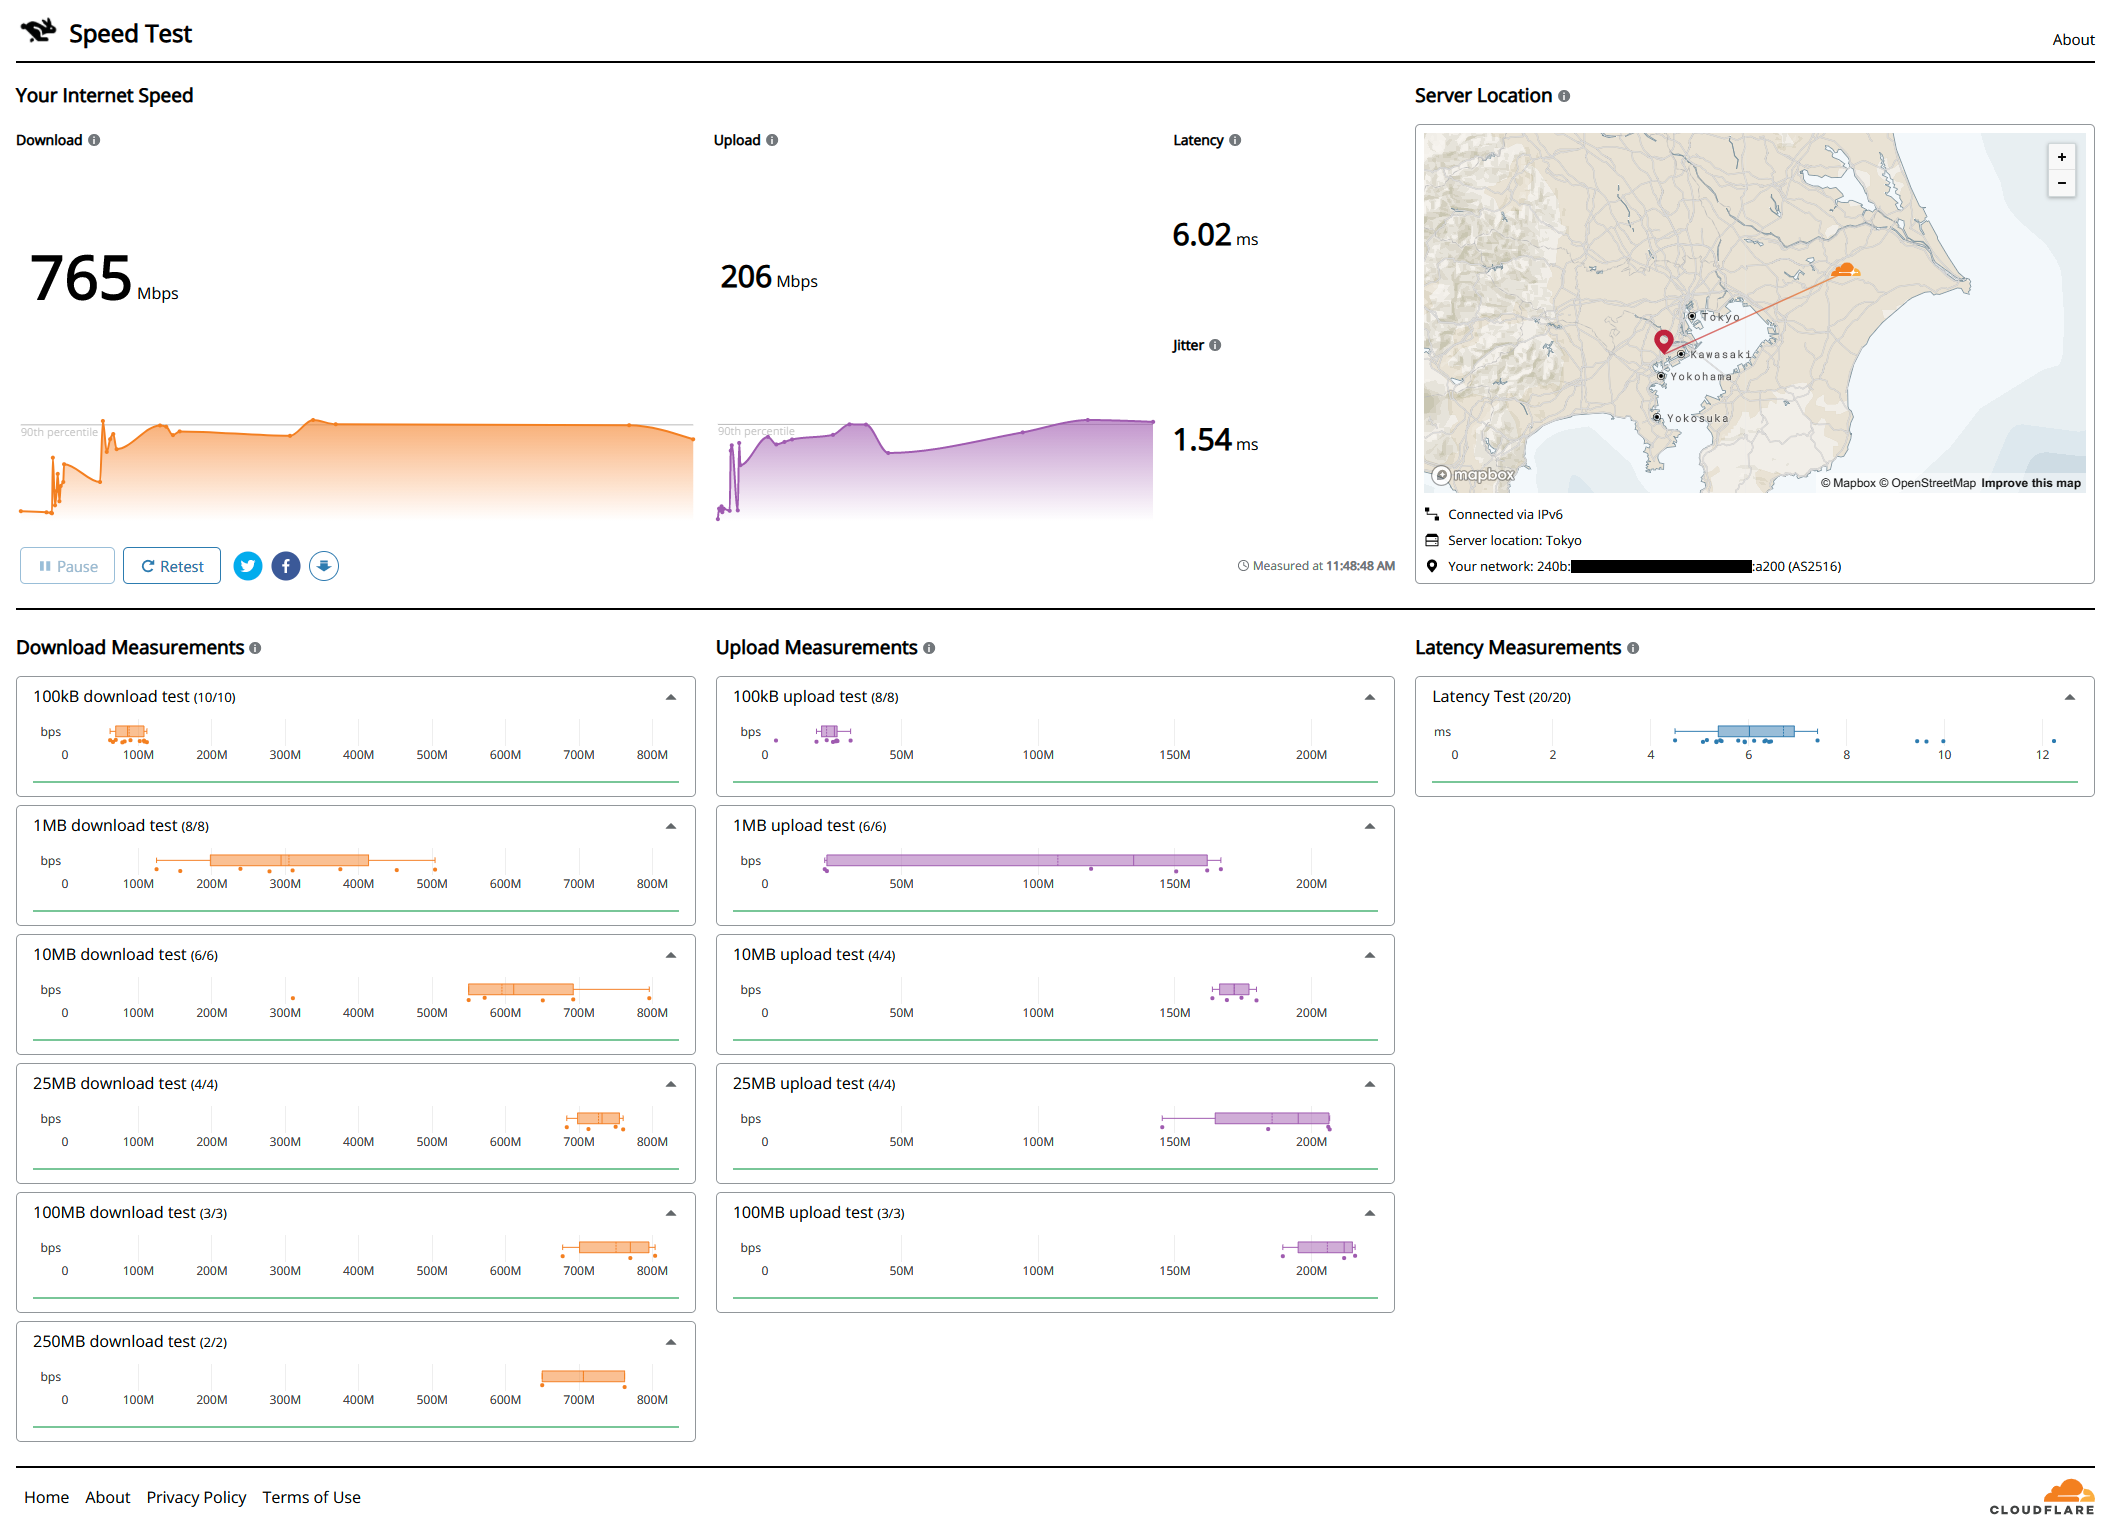Click the 206 Mbps upload value
The width and height of the screenshot is (2111, 1533).
click(x=769, y=277)
